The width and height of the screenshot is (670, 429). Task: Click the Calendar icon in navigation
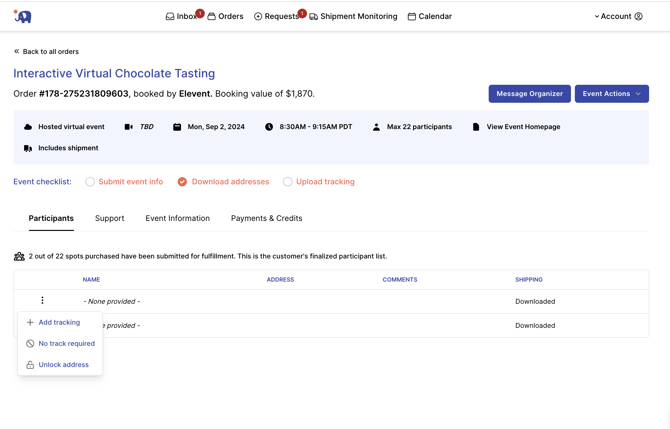[411, 17]
